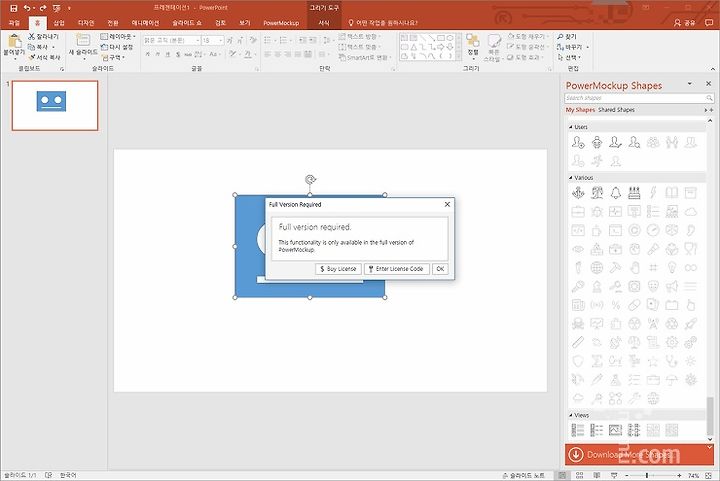
Task: Click the comments icon at top right
Action: pos(709,22)
